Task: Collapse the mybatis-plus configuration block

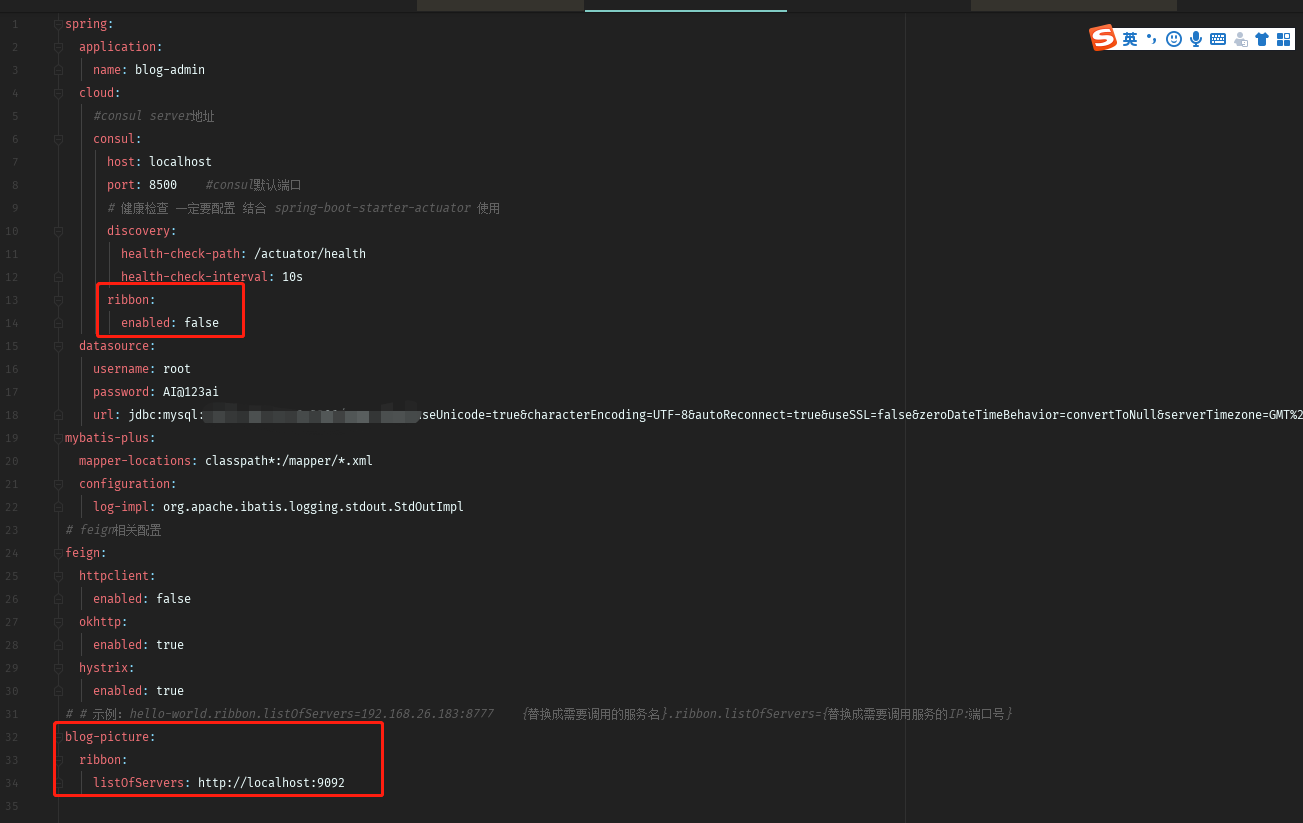Action: (58, 437)
